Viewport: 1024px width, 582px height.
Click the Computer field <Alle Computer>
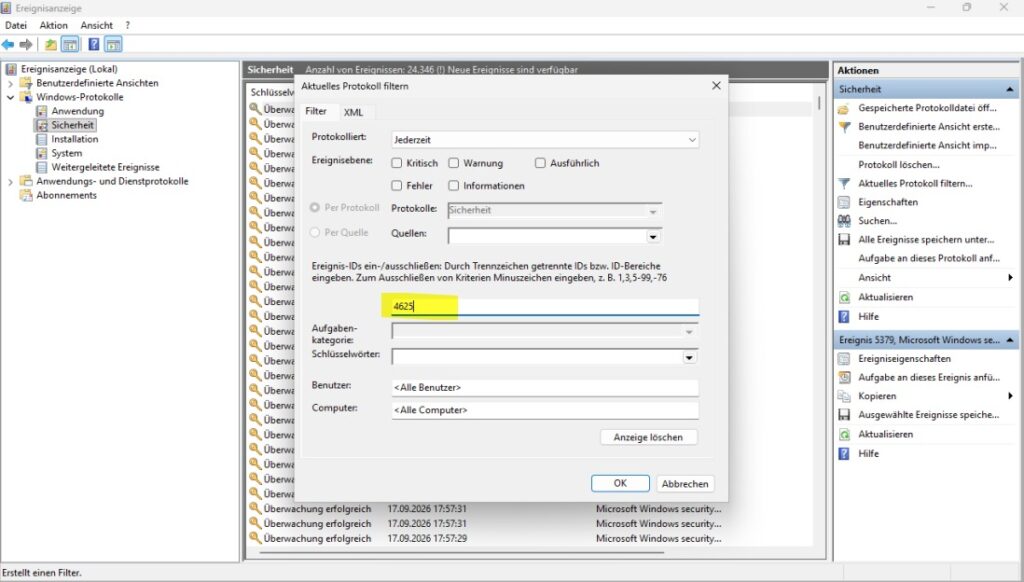545,410
